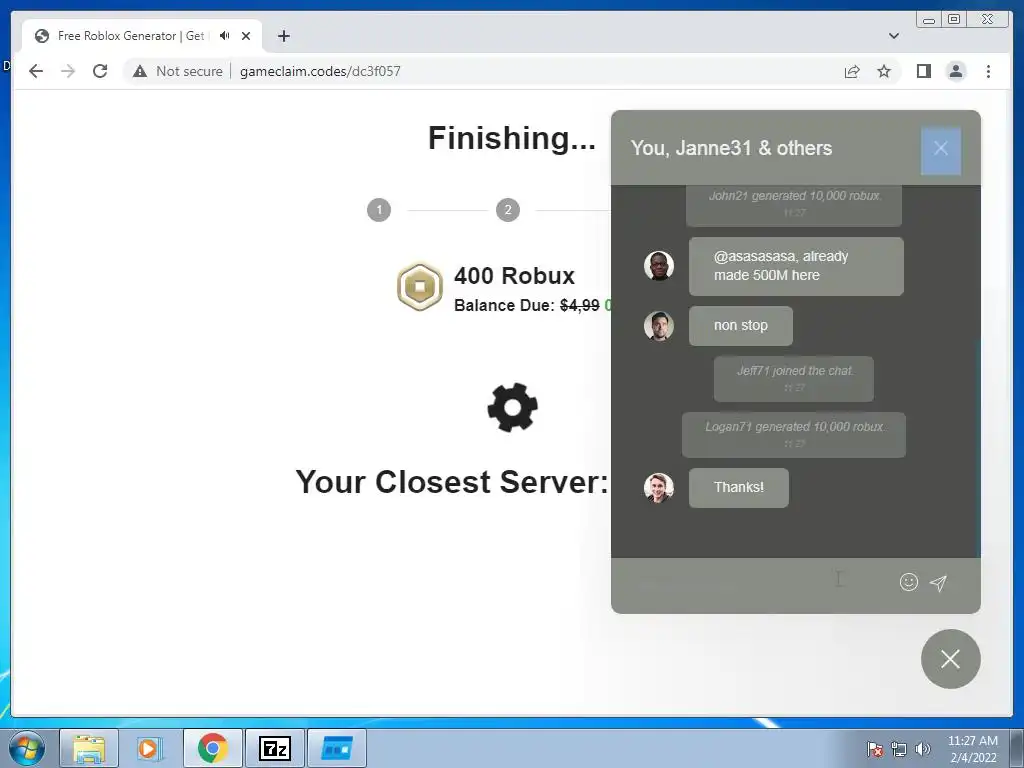Select step 1 circle
The image size is (1024, 768).
(x=379, y=210)
